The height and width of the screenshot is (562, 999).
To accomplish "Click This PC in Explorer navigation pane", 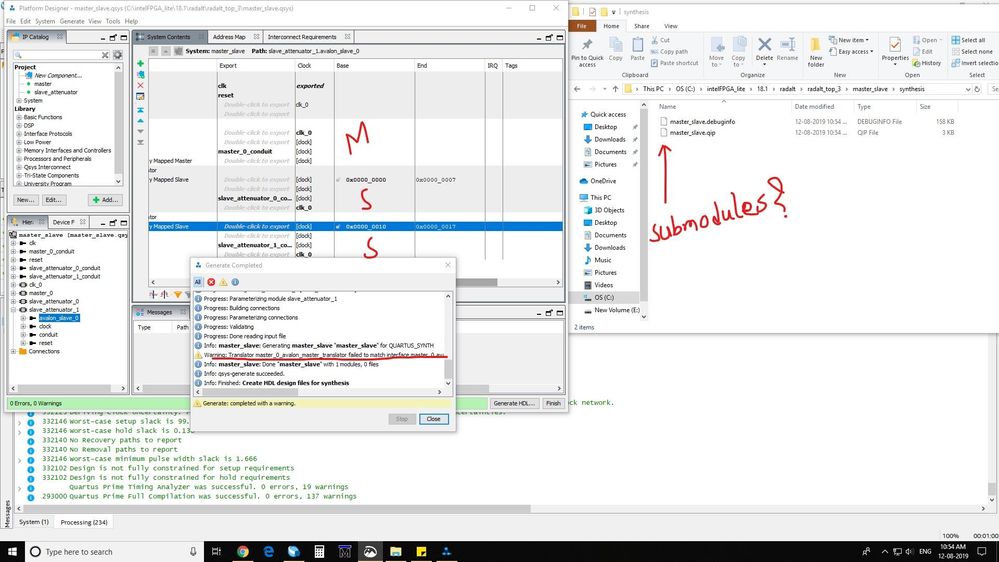I will [600, 198].
